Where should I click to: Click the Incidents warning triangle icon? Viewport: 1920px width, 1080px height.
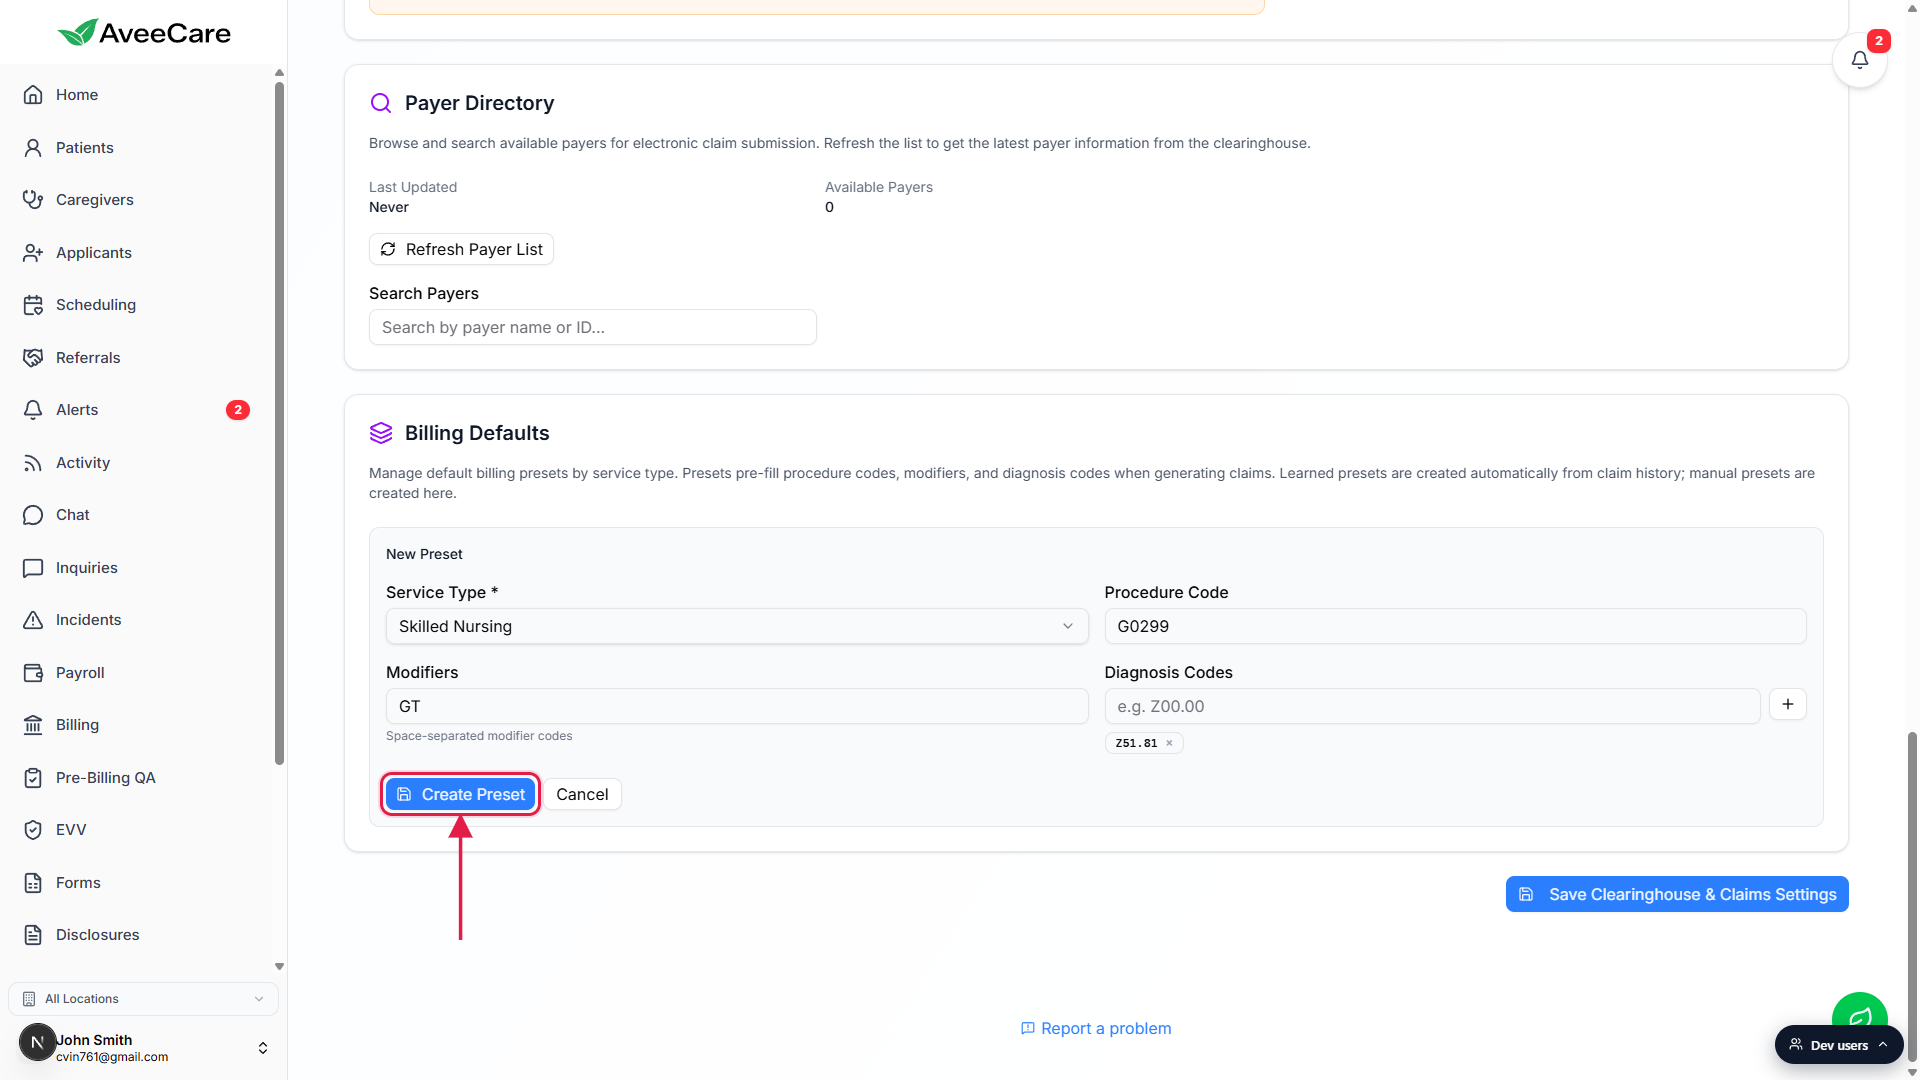(x=33, y=620)
